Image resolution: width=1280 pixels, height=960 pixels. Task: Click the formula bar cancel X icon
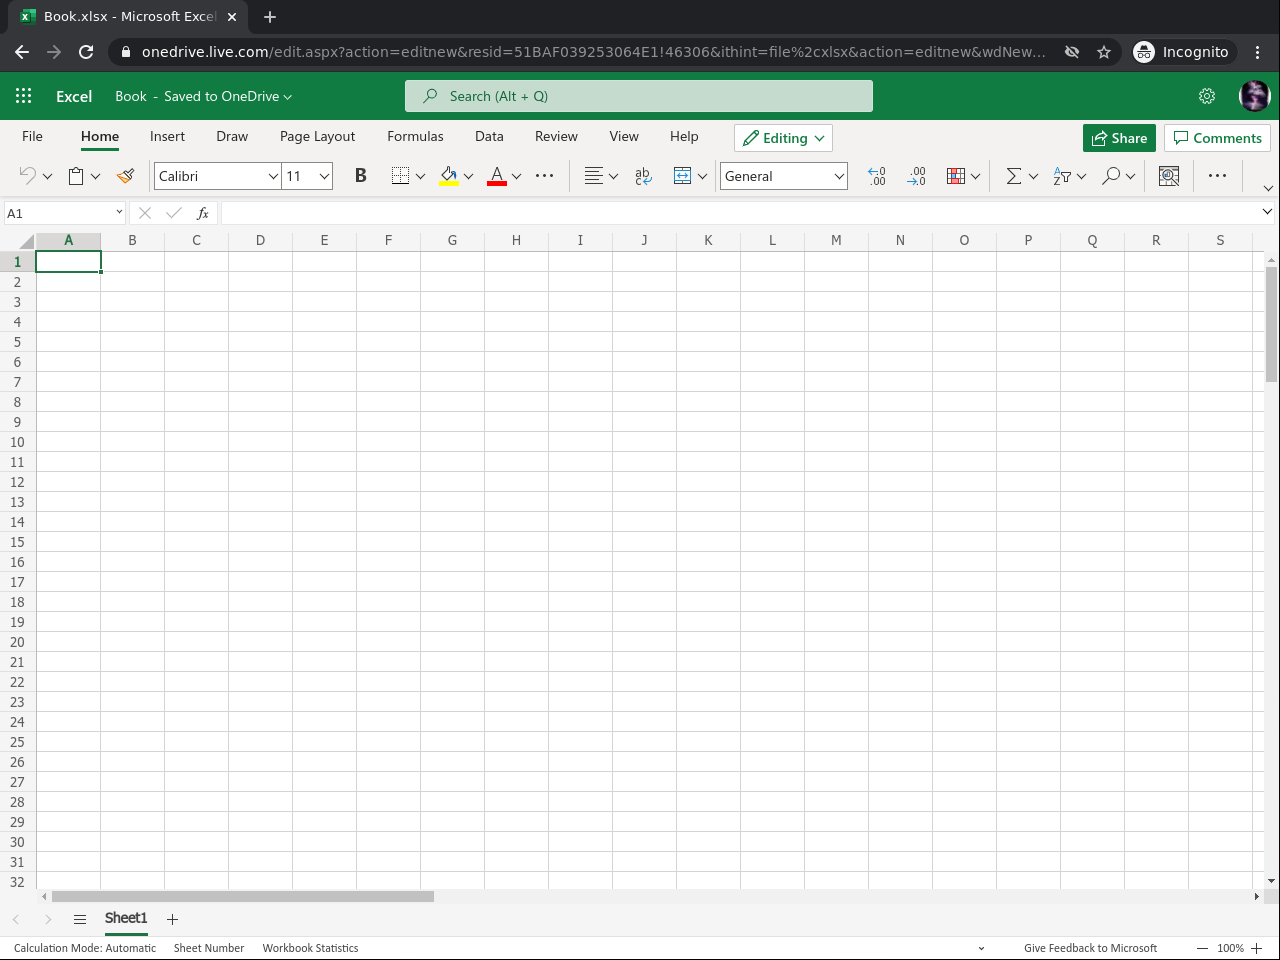(145, 213)
